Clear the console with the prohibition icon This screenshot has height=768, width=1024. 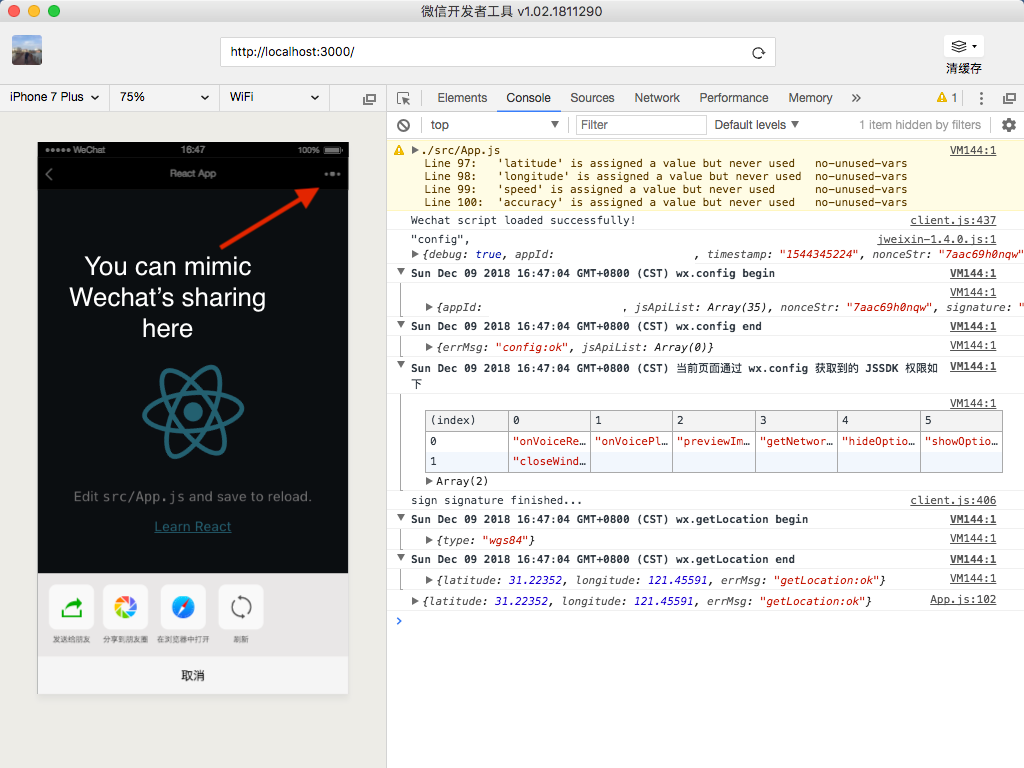[x=402, y=124]
